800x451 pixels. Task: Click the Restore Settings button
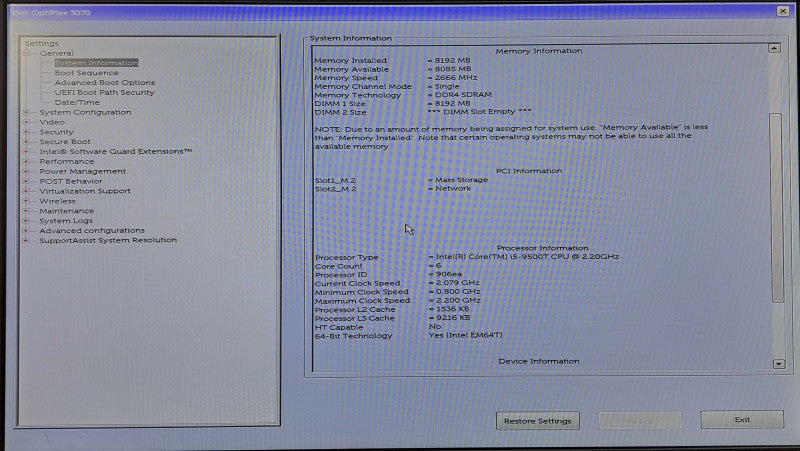[x=538, y=421]
